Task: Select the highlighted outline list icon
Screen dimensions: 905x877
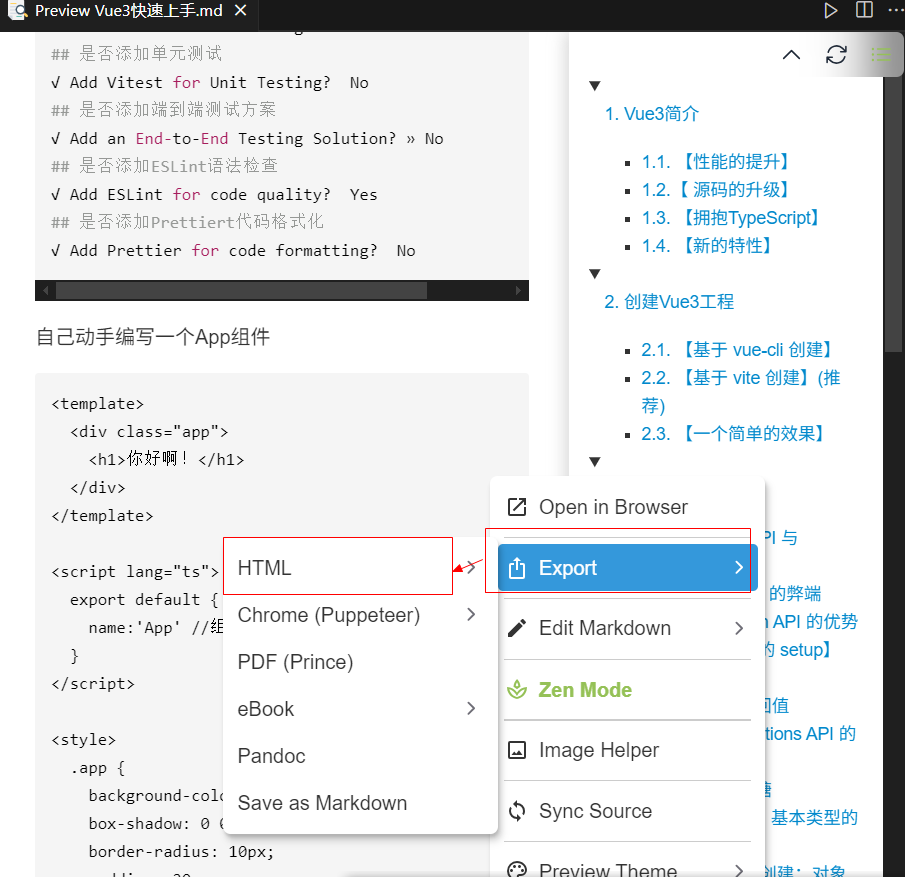Action: (881, 55)
